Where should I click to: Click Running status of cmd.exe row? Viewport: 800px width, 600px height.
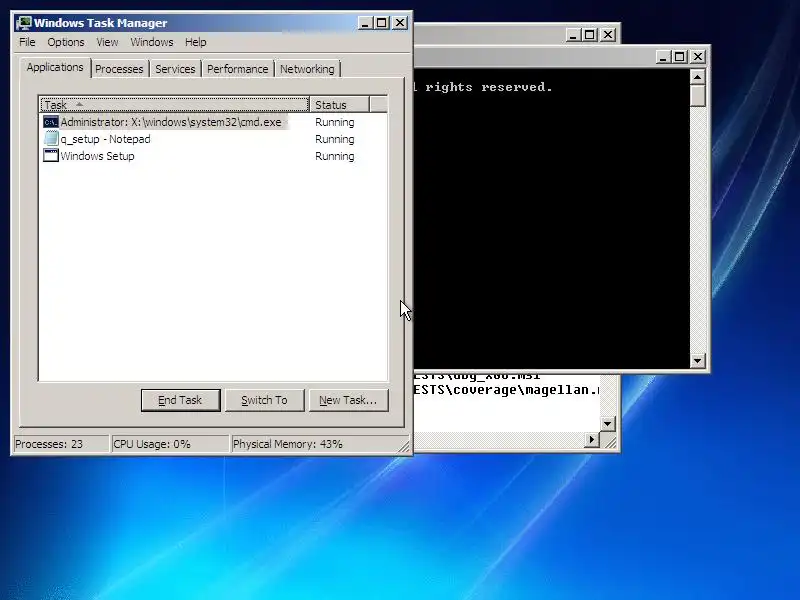[335, 122]
